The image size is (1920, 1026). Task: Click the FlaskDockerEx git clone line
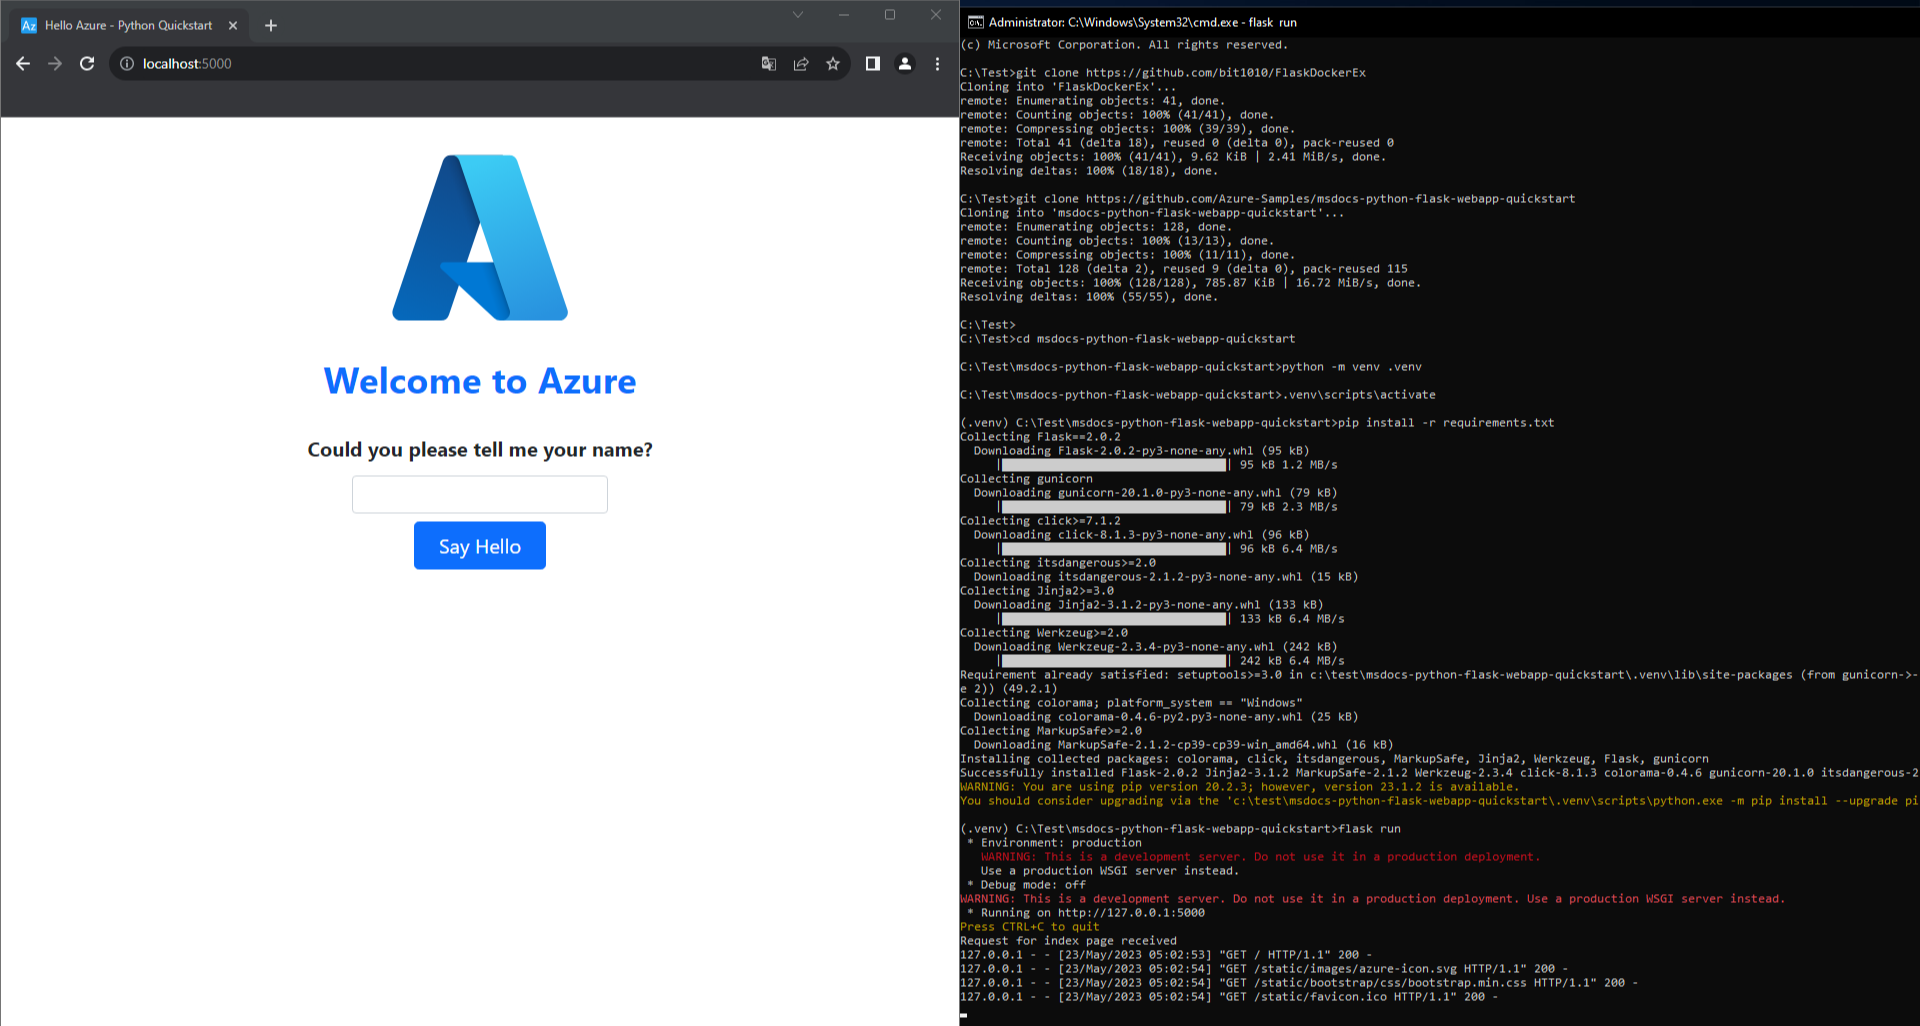(1163, 73)
